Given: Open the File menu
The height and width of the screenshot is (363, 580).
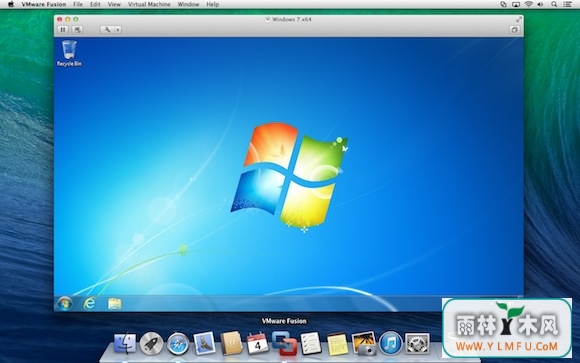Looking at the screenshot, I should tap(78, 4).
